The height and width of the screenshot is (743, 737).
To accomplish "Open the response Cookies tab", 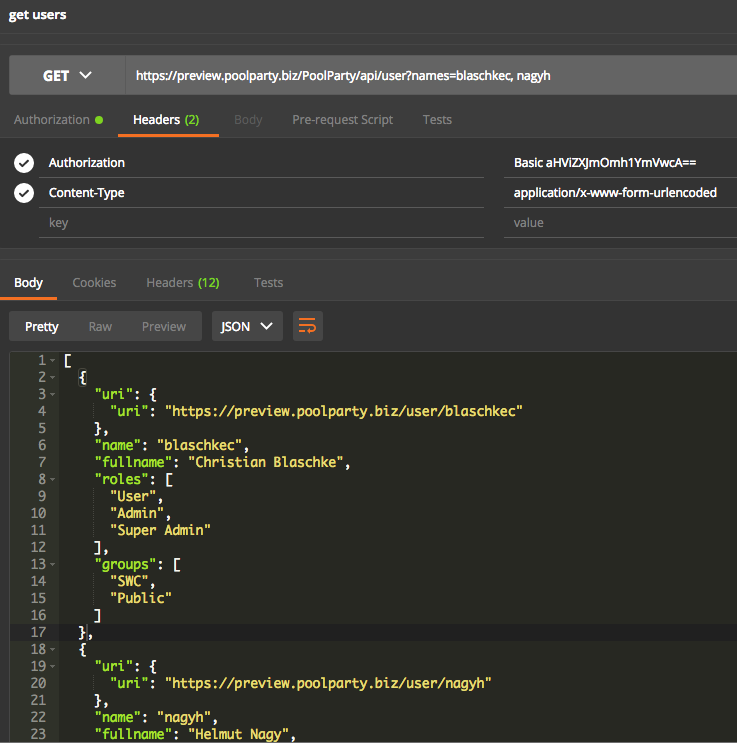I will (94, 283).
